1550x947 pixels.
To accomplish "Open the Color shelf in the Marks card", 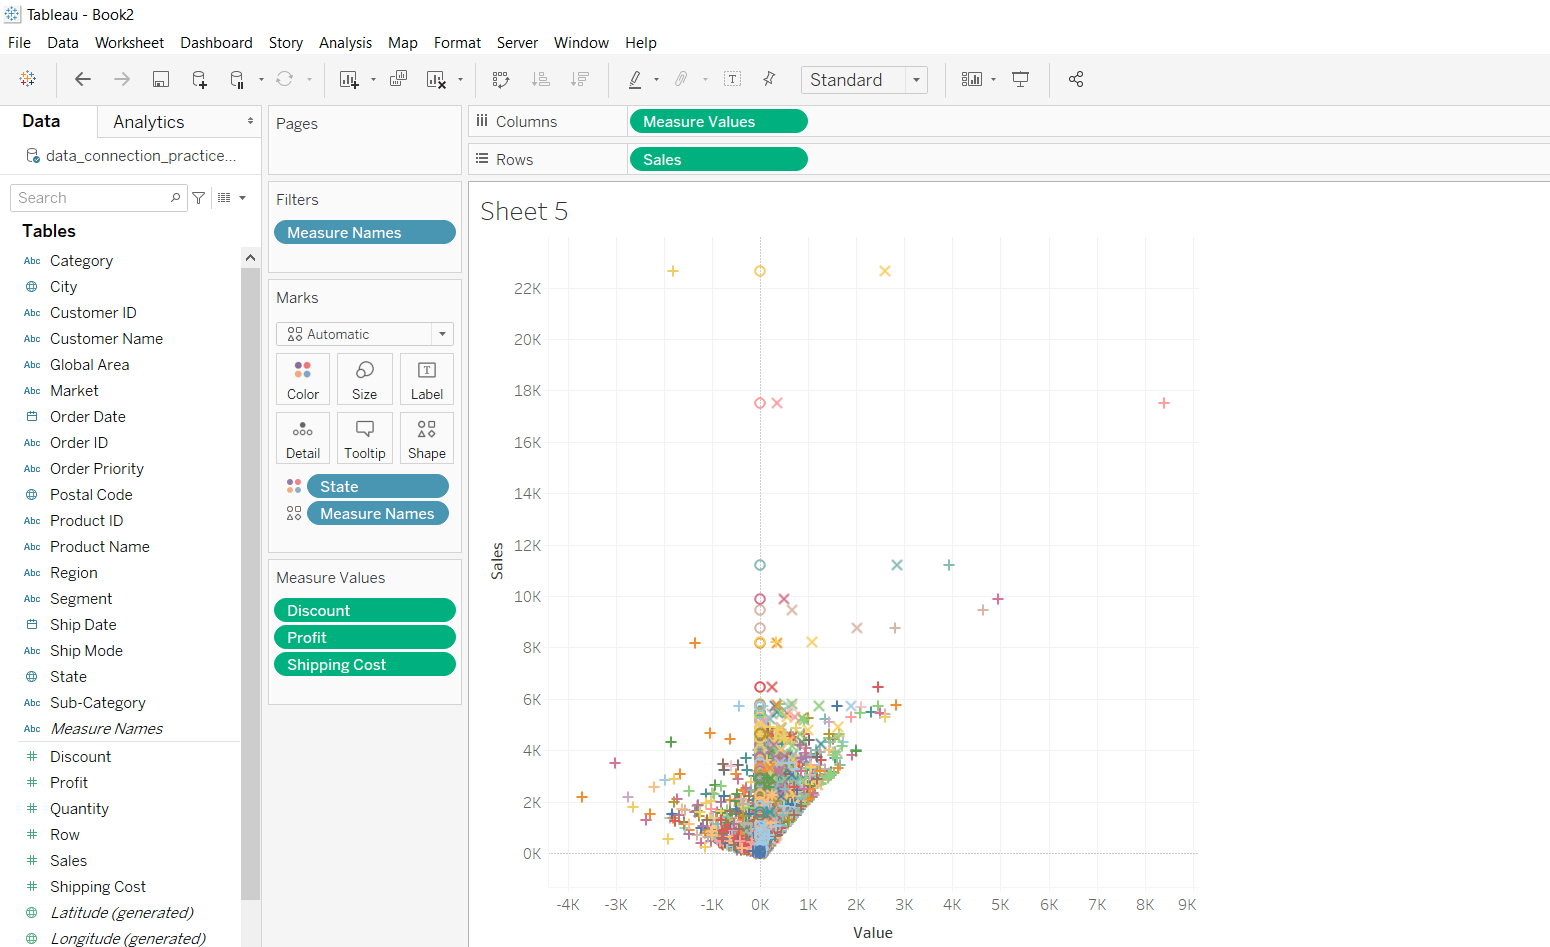I will coord(302,378).
